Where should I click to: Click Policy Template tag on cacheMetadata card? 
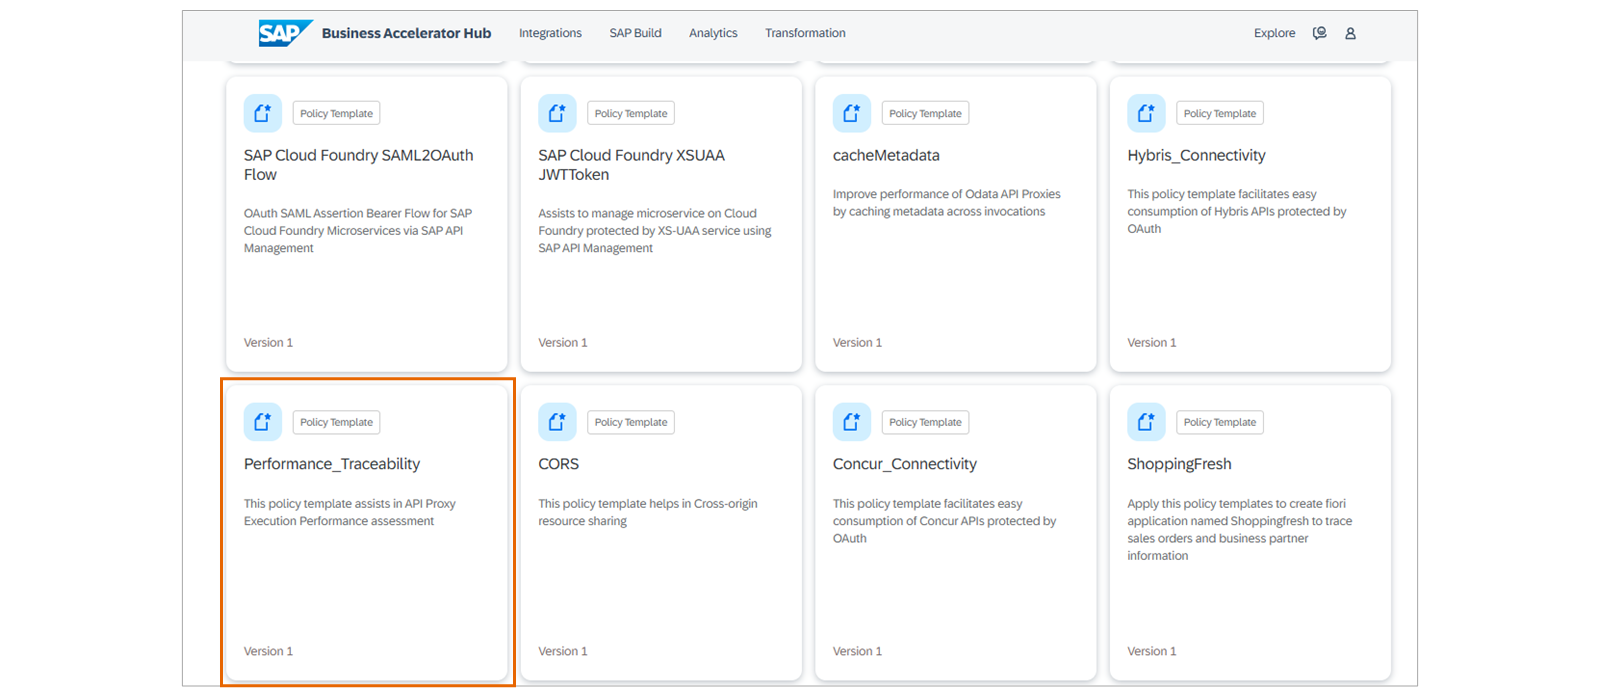[x=925, y=113]
